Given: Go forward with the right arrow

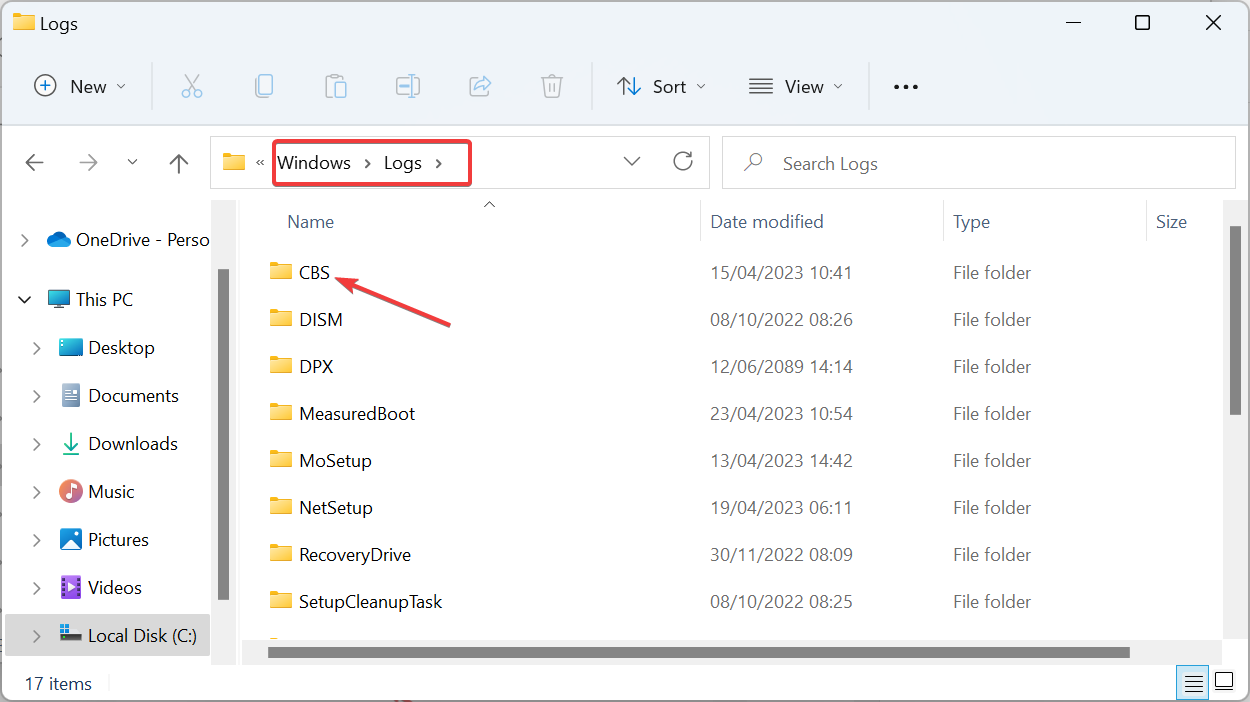Looking at the screenshot, I should tap(88, 163).
